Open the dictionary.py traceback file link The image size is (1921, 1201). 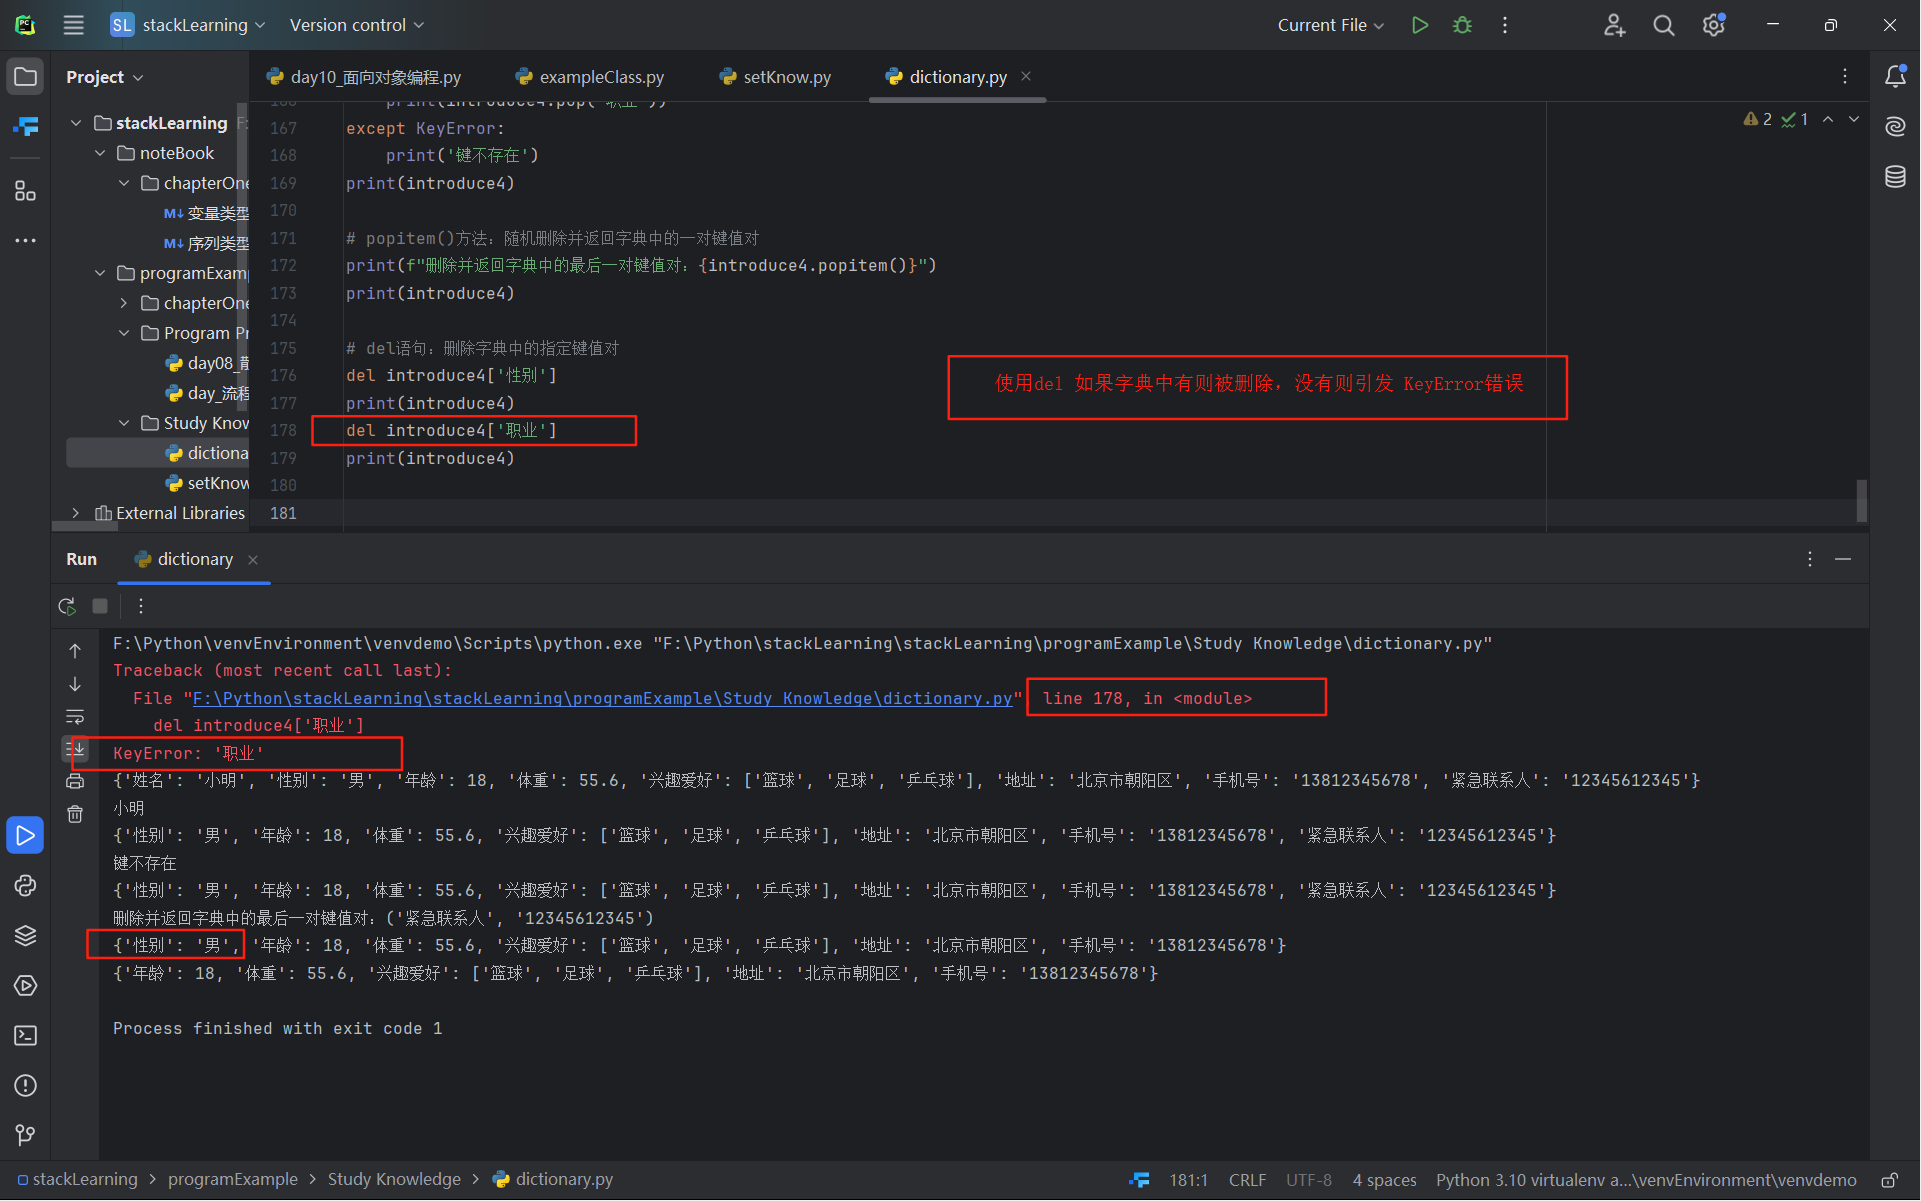point(602,699)
